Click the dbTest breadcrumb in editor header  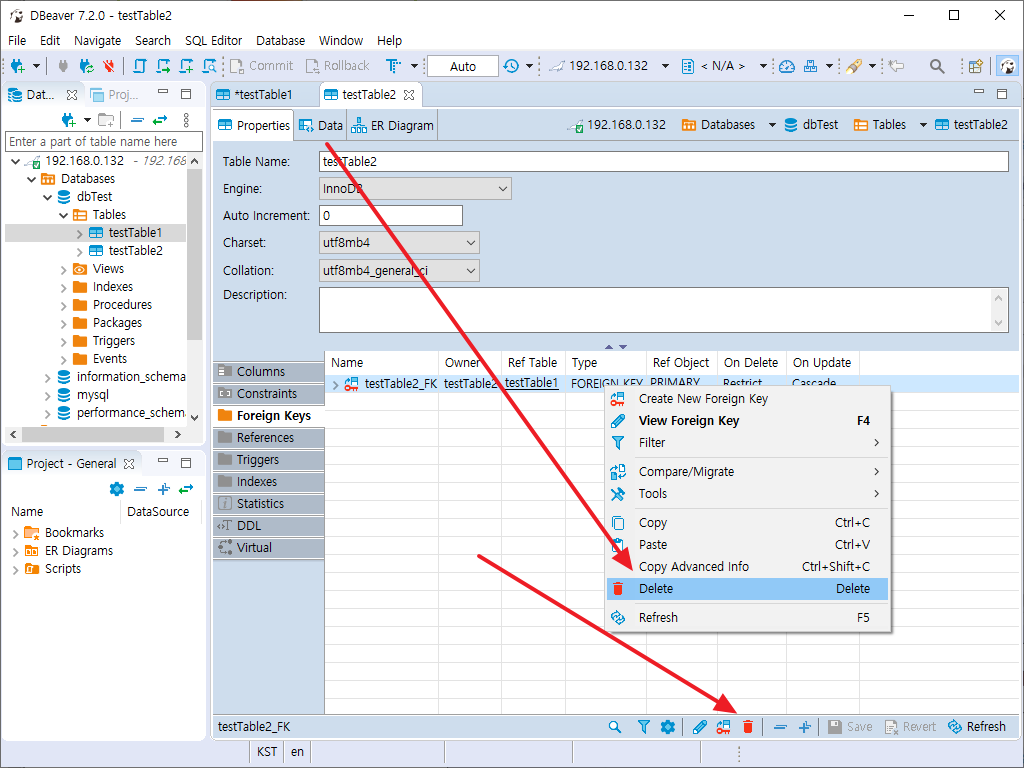[810, 125]
